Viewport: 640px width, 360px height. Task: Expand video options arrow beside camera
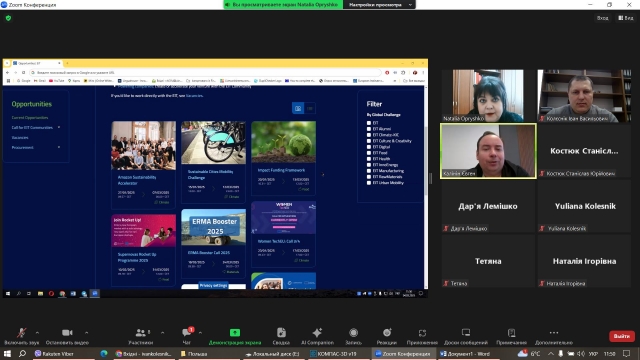pyautogui.click(x=87, y=333)
